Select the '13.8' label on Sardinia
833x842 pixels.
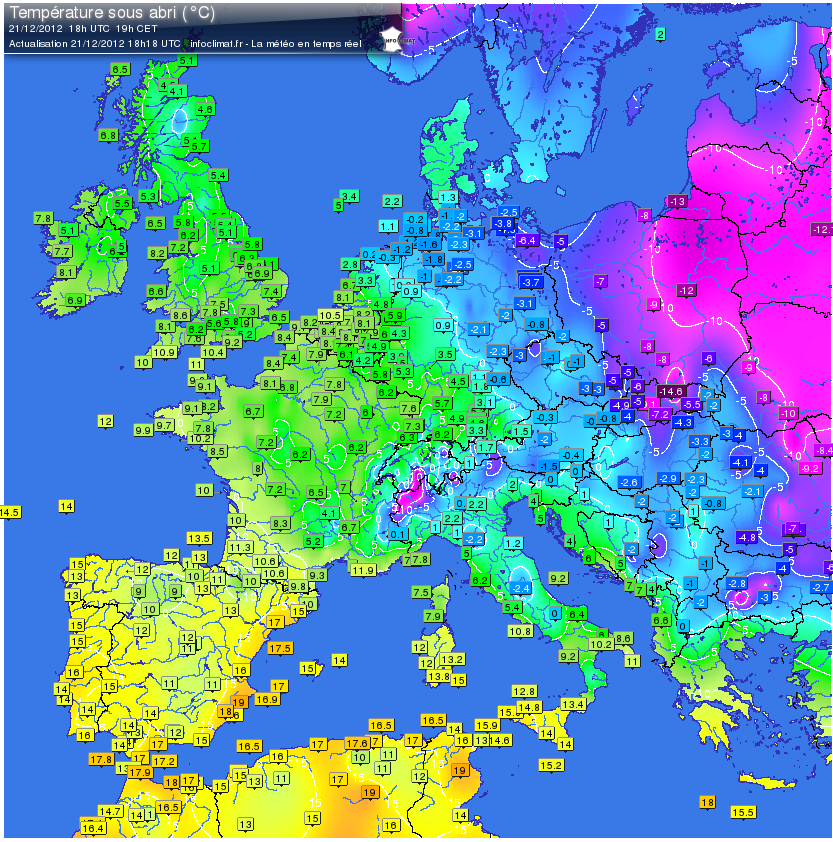[439, 677]
